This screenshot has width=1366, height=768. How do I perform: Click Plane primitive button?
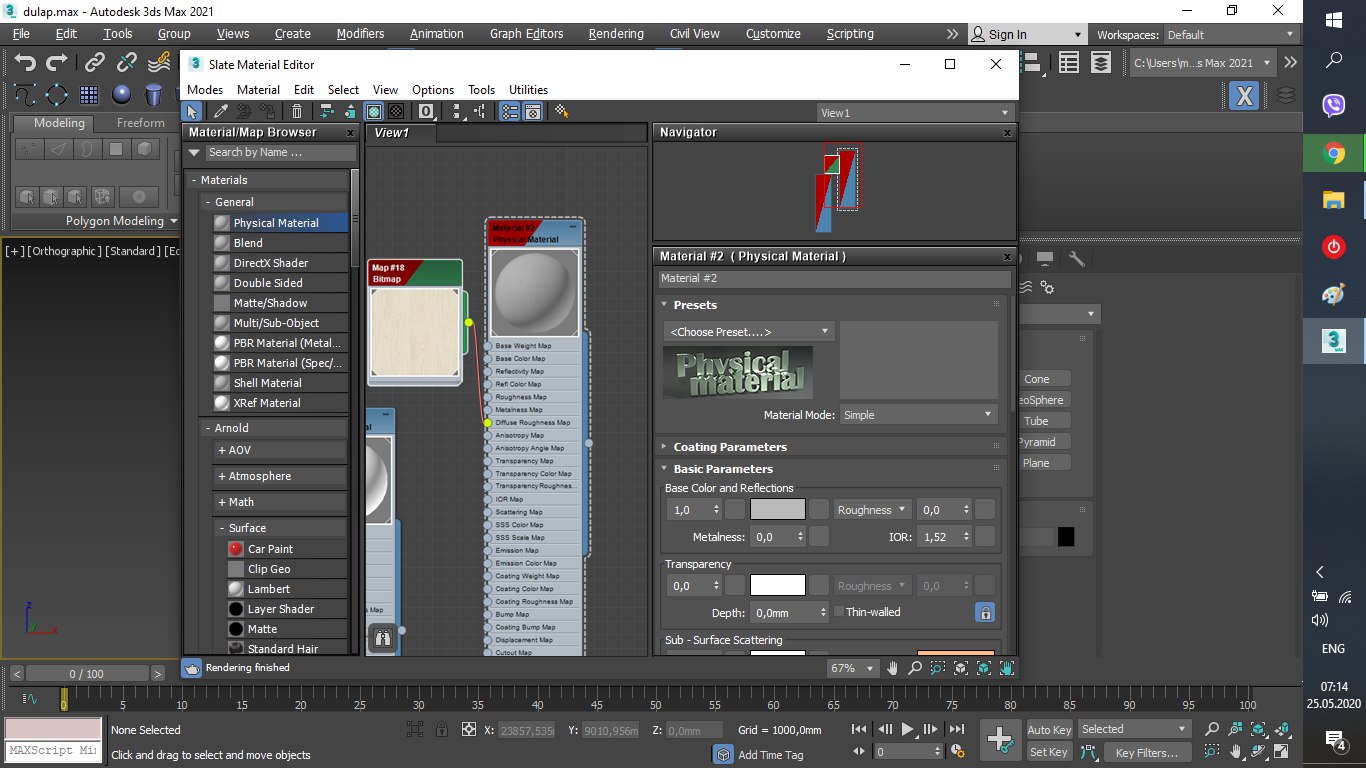tap(1036, 463)
